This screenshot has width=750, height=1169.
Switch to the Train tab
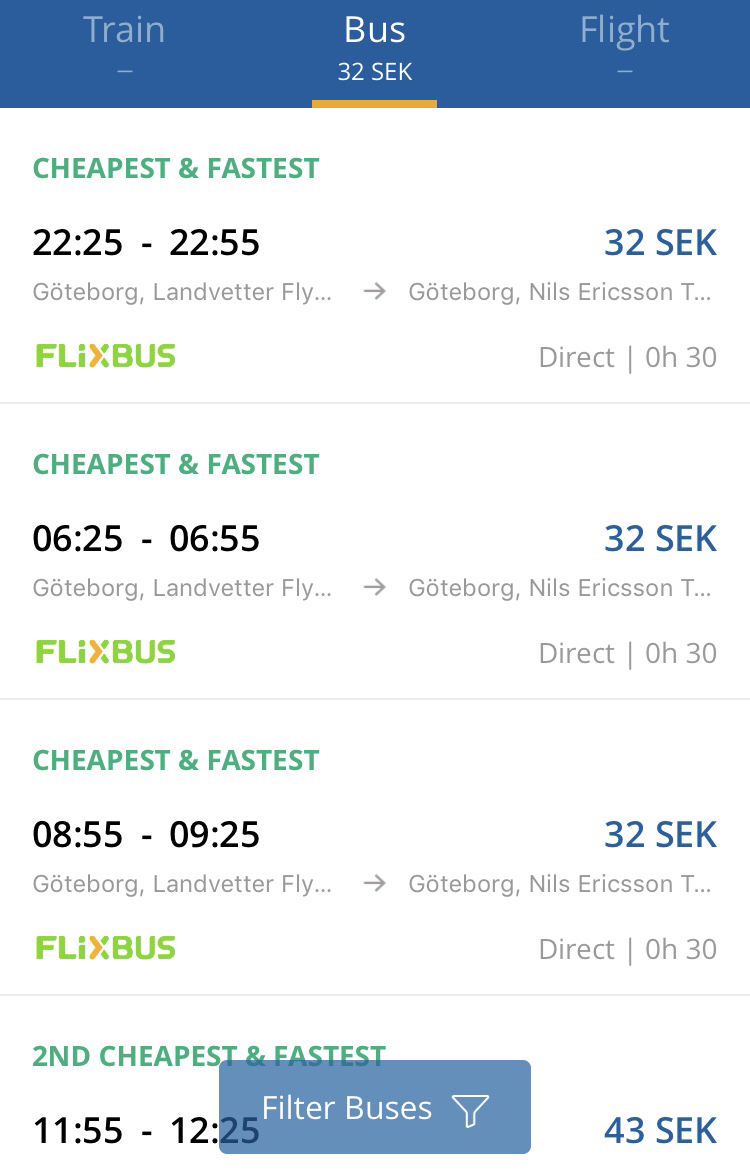click(124, 45)
